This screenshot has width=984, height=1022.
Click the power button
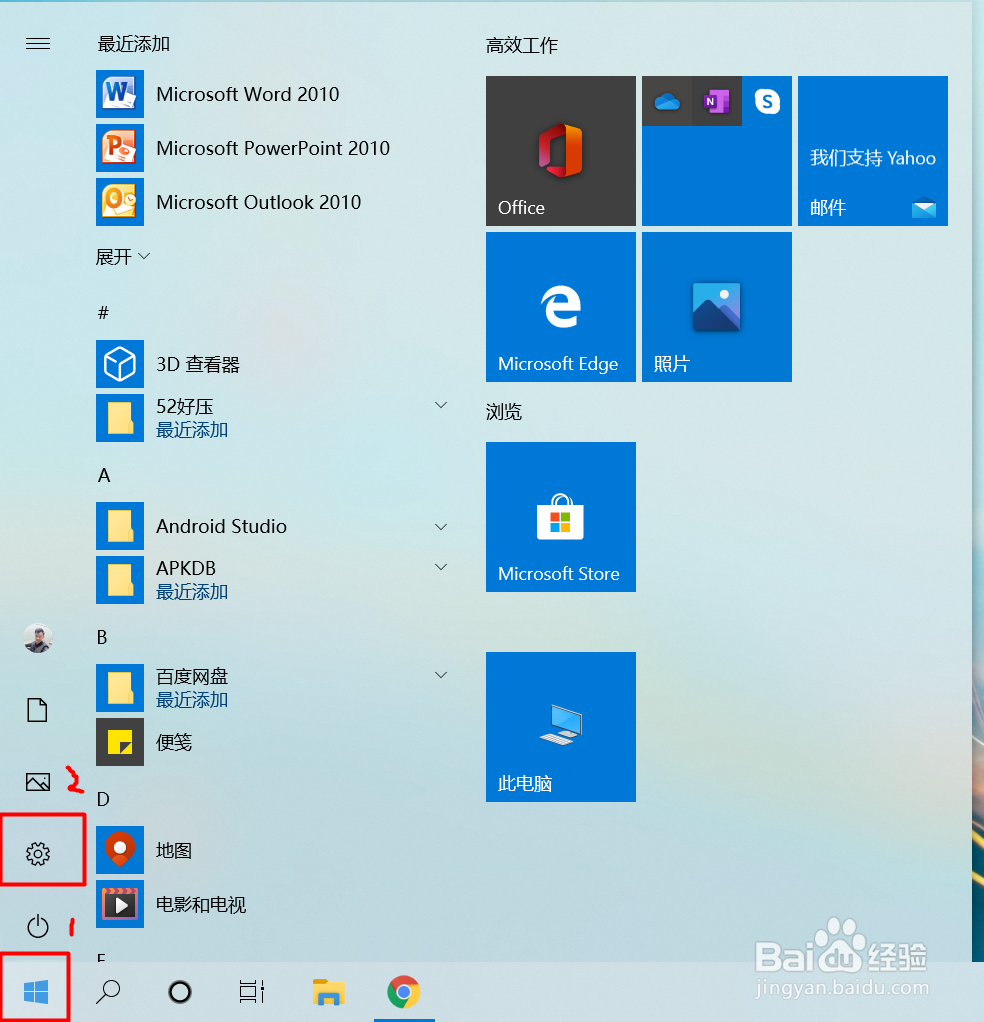click(x=39, y=926)
